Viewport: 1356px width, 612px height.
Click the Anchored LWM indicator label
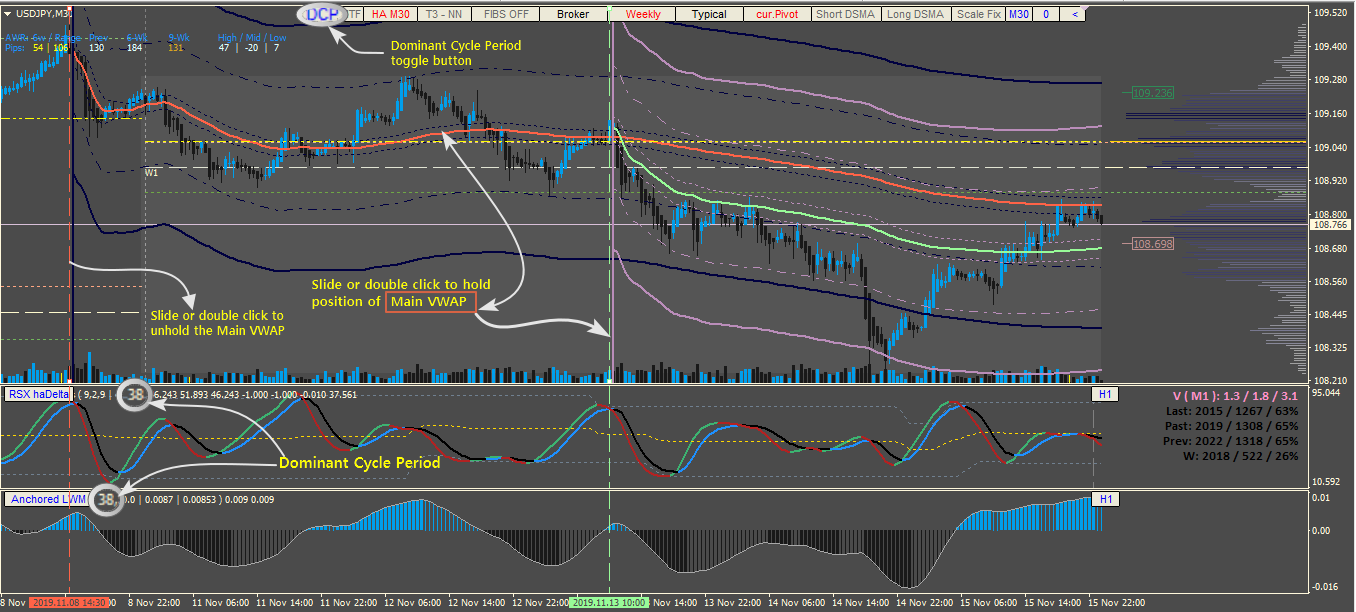pos(47,498)
